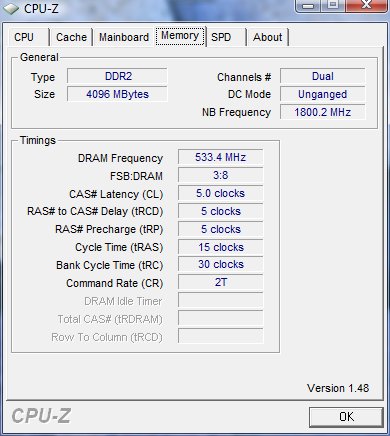
Task: Click the Memory tab
Action: point(180,36)
